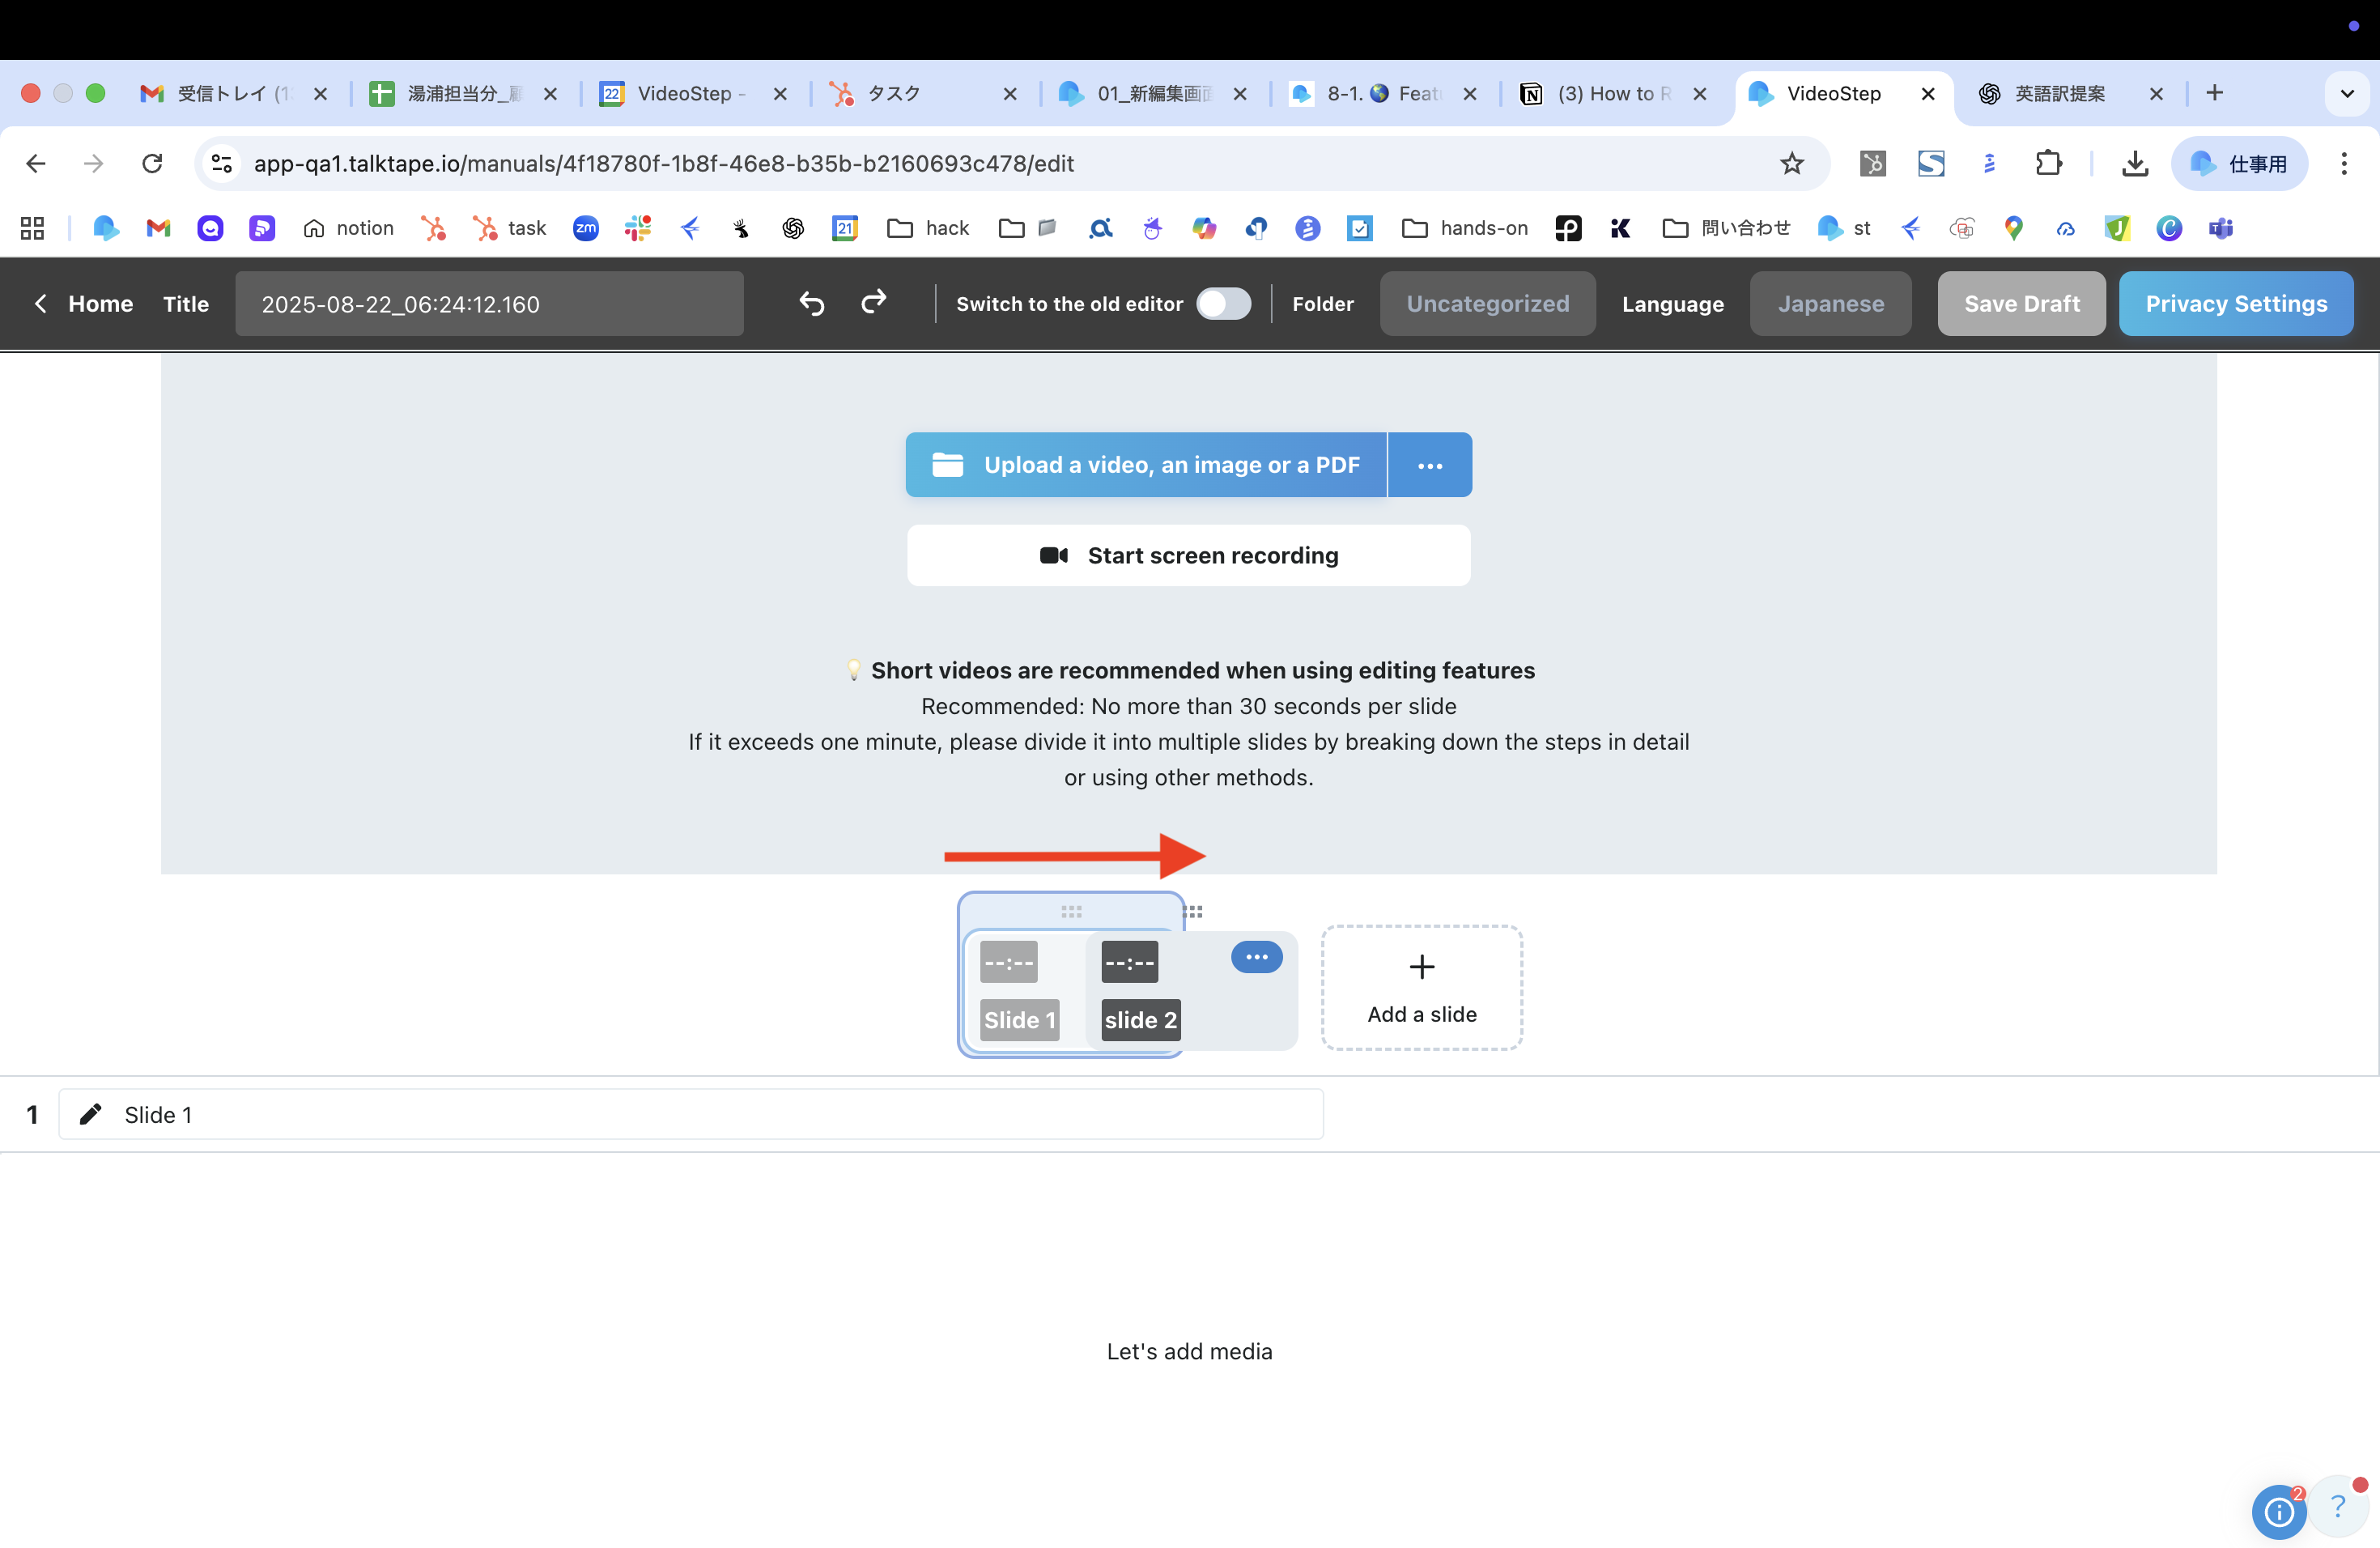Click the redo arrow icon
The height and width of the screenshot is (1548, 2380).
pos(874,302)
